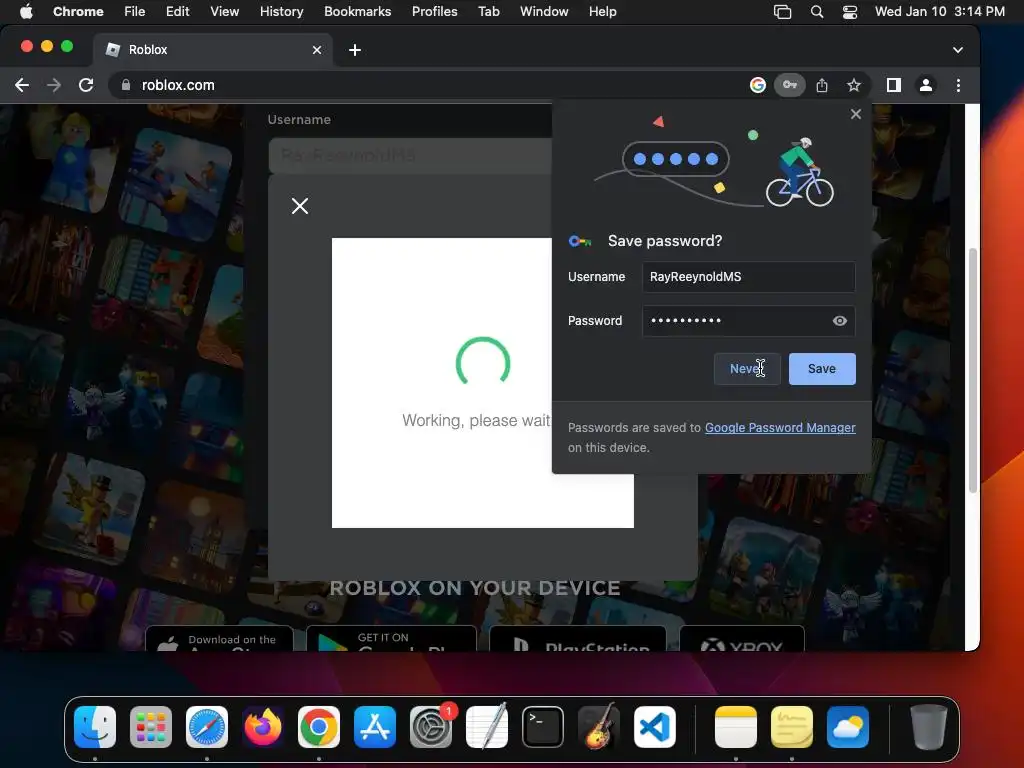
Task: Open TextEdit from the dock
Action: (x=487, y=727)
